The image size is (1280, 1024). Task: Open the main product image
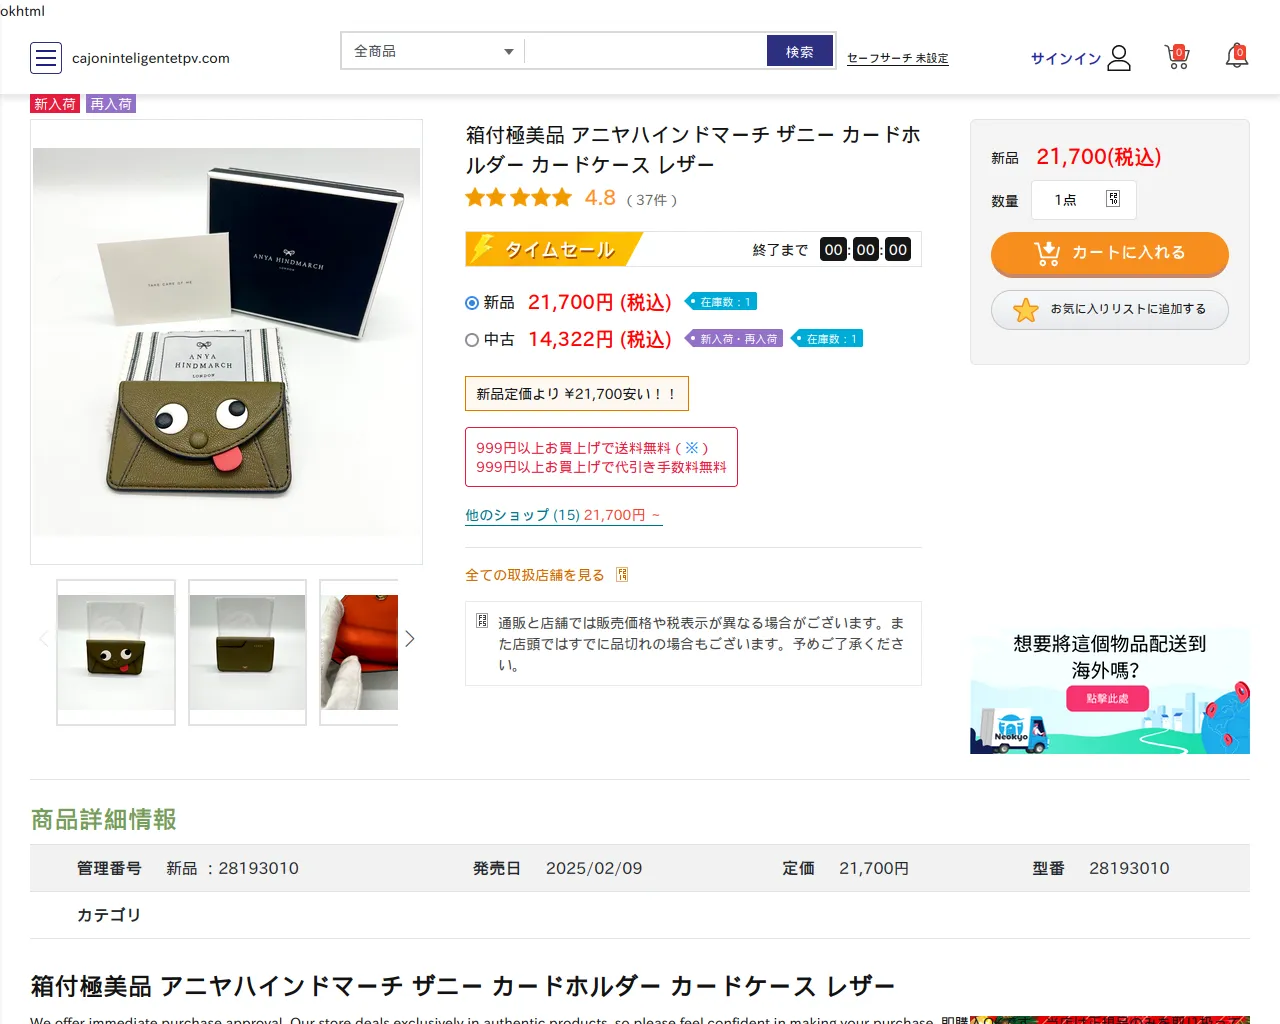[x=227, y=342]
